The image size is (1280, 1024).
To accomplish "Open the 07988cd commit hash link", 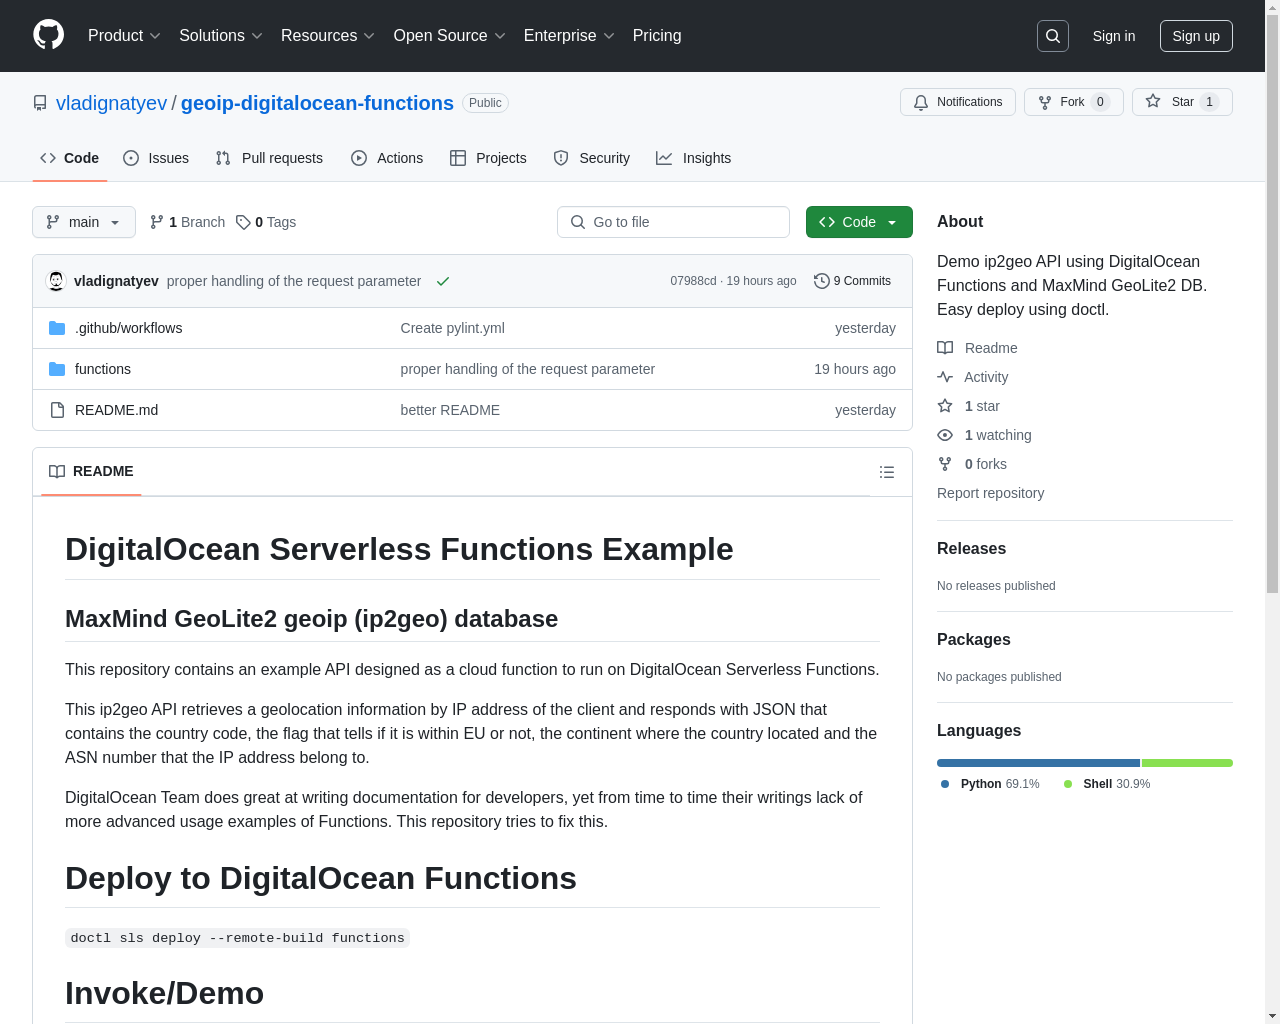I will pyautogui.click(x=693, y=281).
